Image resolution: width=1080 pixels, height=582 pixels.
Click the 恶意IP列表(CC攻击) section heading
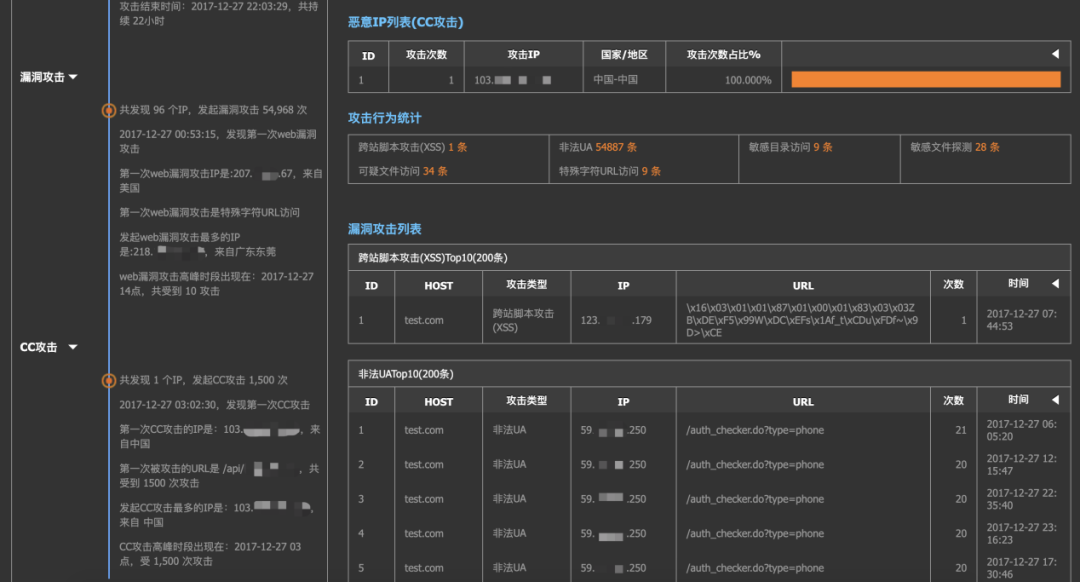point(406,22)
